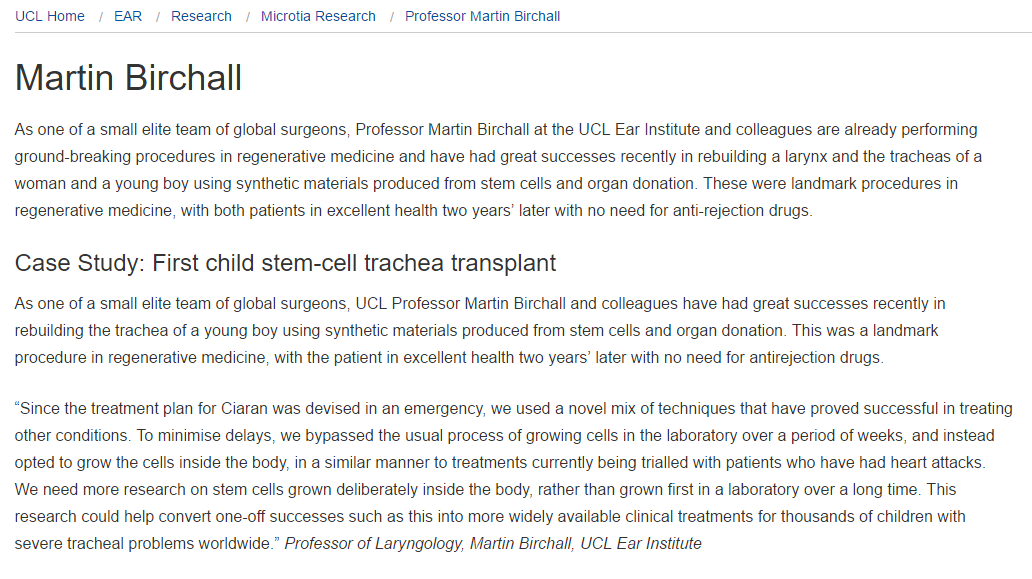Click the slash between EAR and Research
1032x579 pixels.
(x=157, y=16)
